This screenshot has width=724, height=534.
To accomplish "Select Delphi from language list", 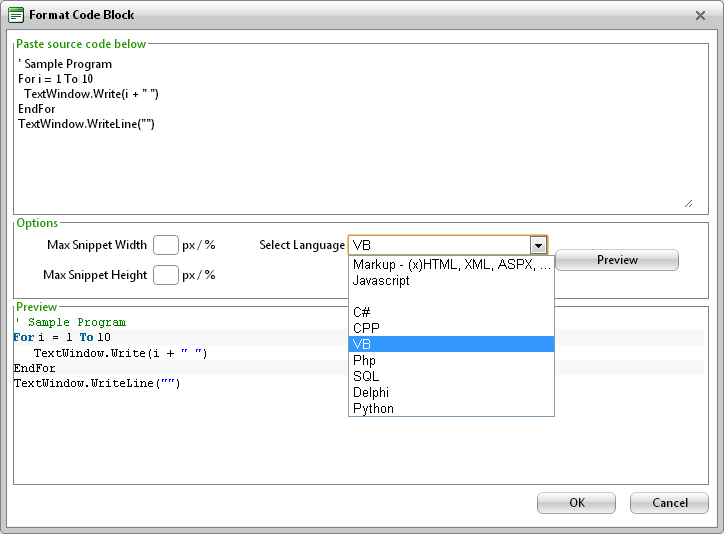I will pos(451,392).
